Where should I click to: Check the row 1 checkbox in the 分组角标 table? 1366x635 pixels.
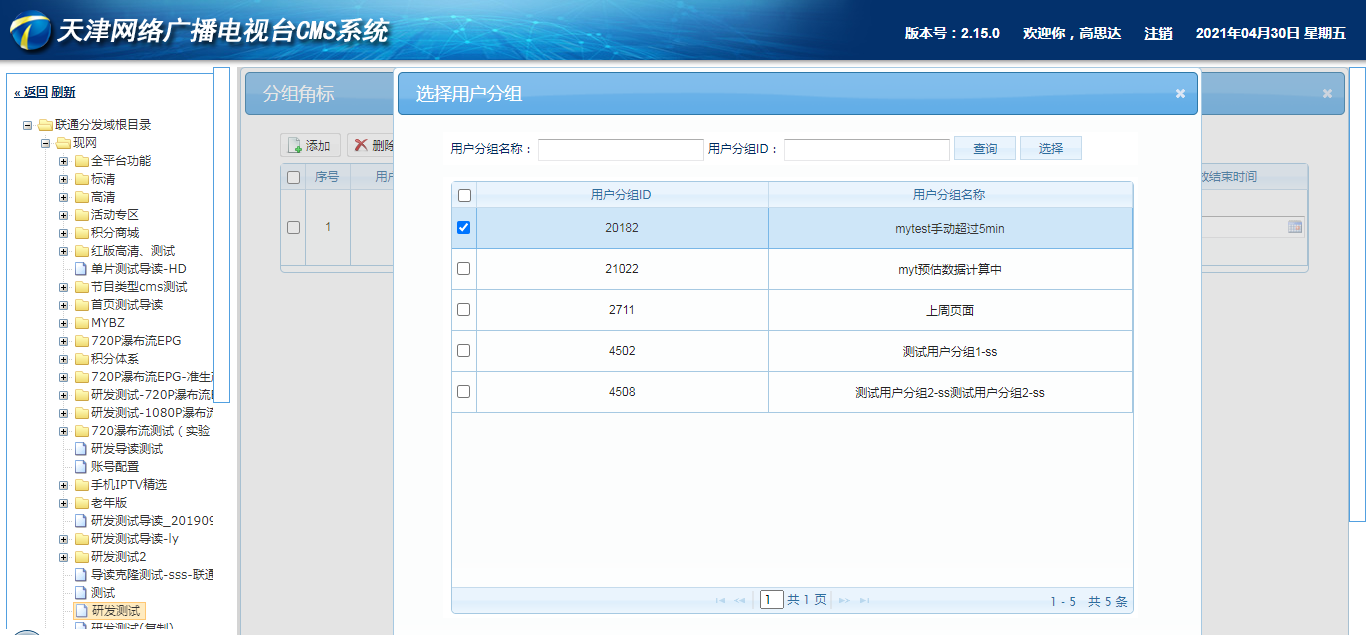293,227
